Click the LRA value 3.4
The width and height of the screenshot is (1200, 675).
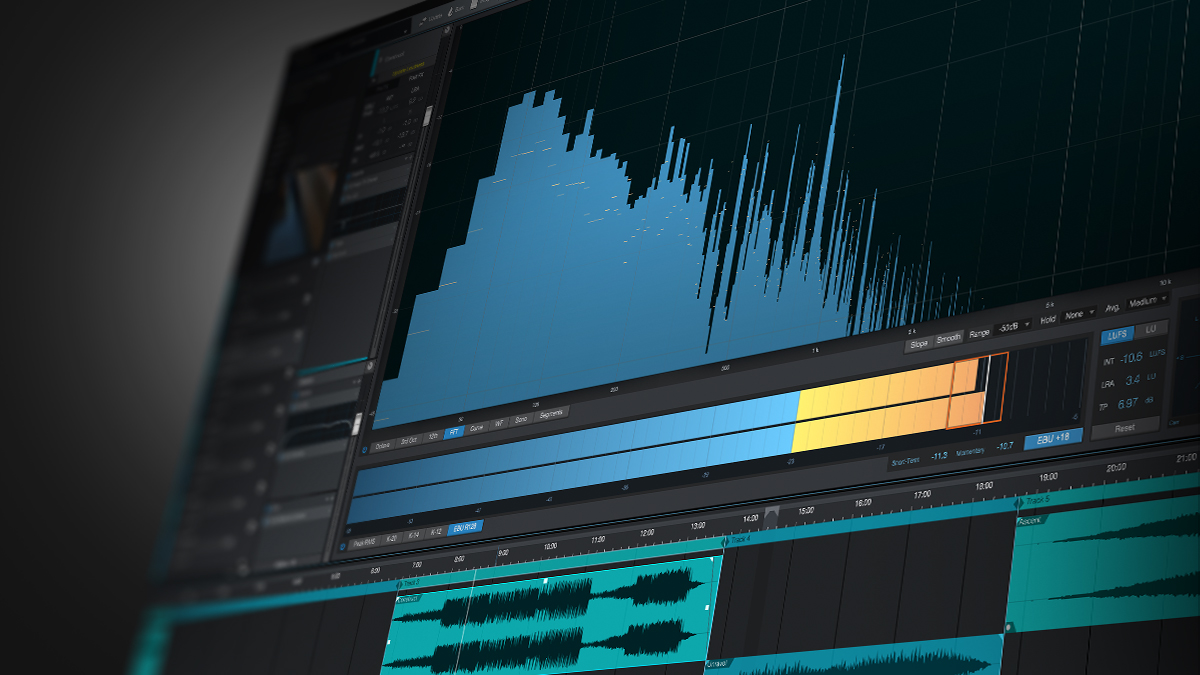tap(1132, 380)
